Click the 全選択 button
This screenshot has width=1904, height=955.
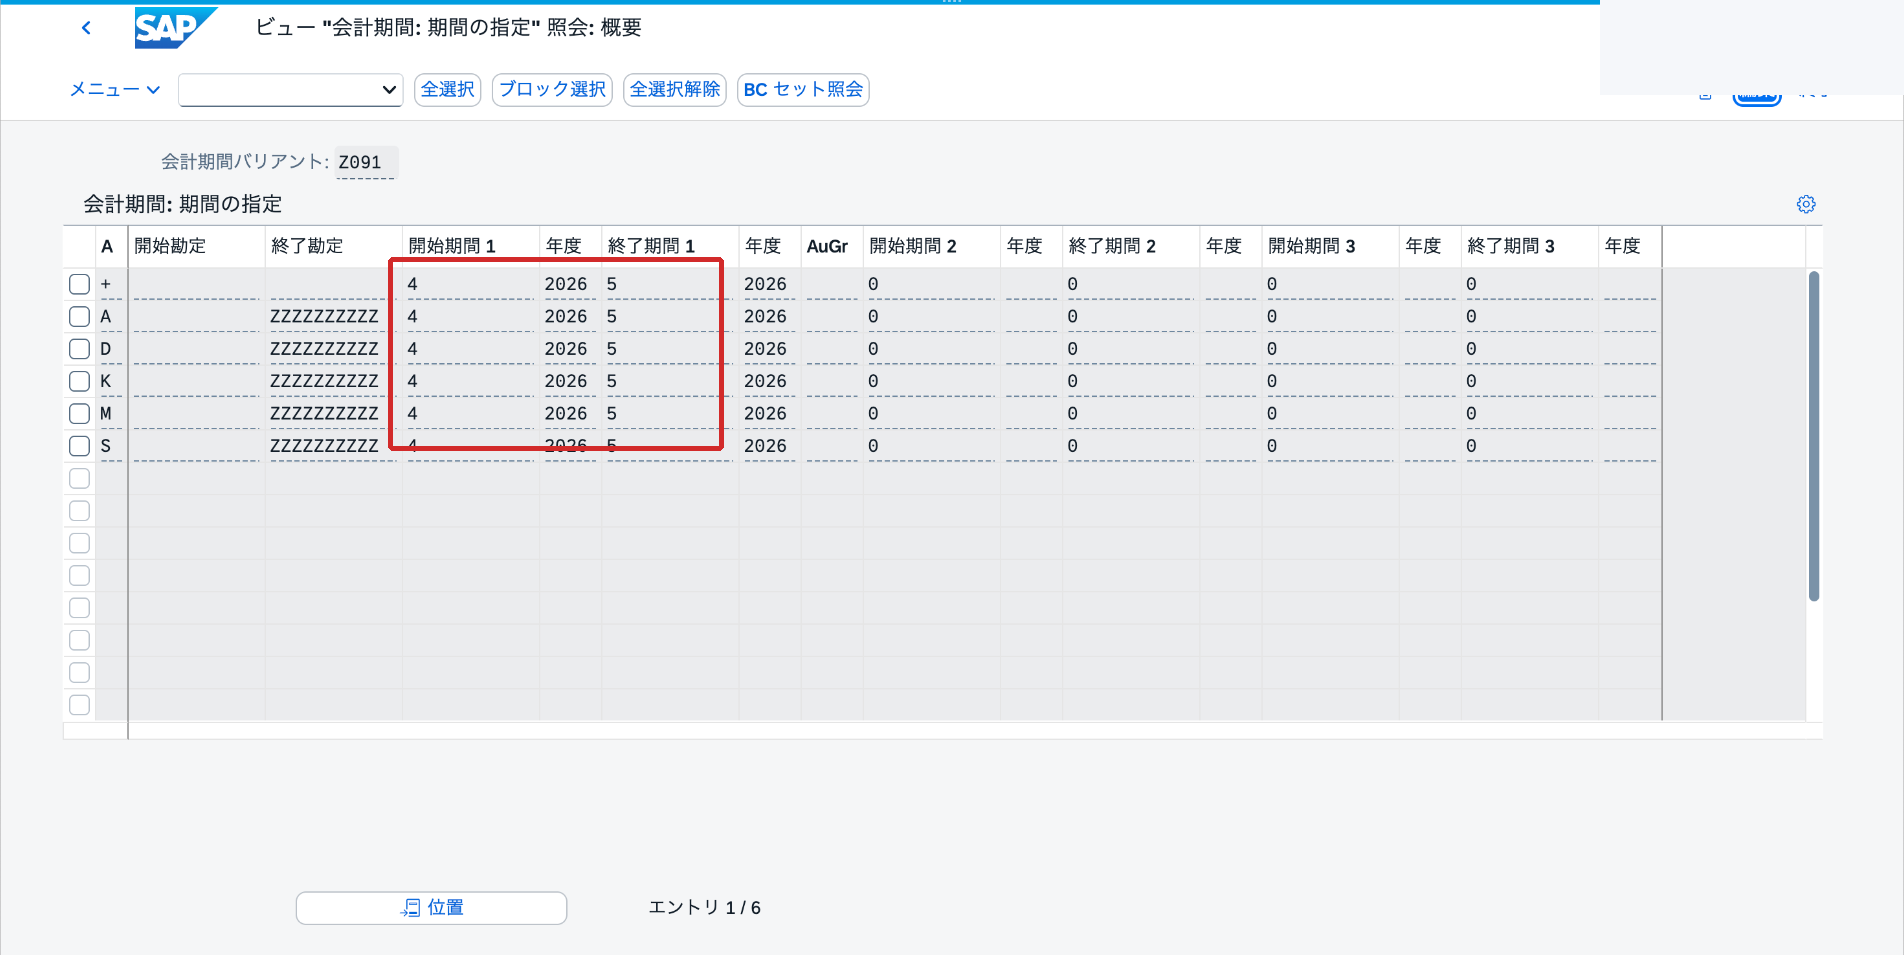(x=448, y=90)
